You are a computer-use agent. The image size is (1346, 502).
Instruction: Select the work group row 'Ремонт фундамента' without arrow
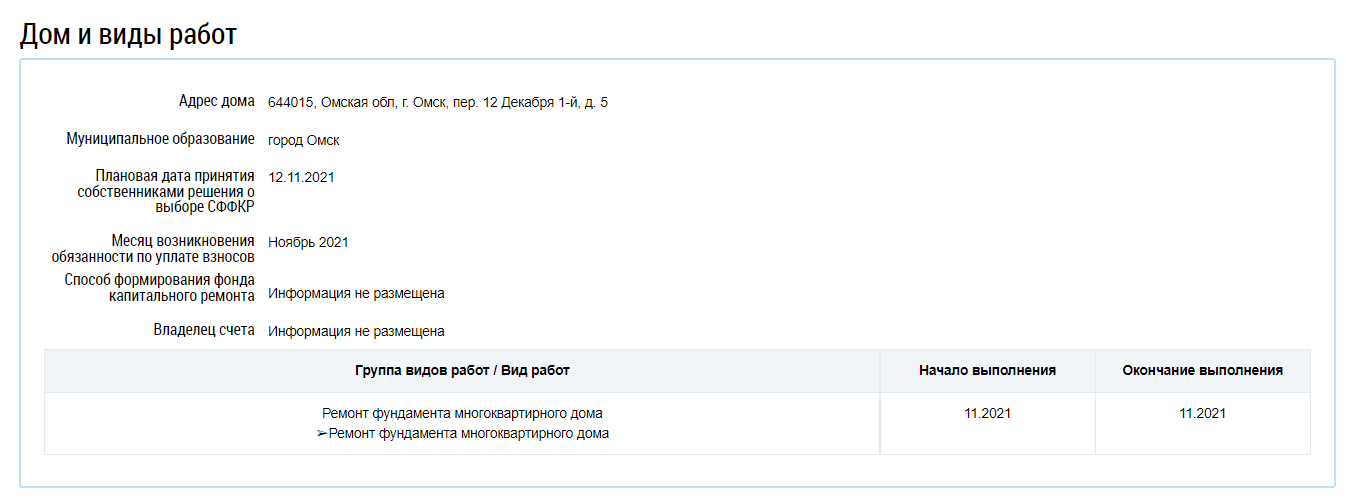pyautogui.click(x=462, y=413)
